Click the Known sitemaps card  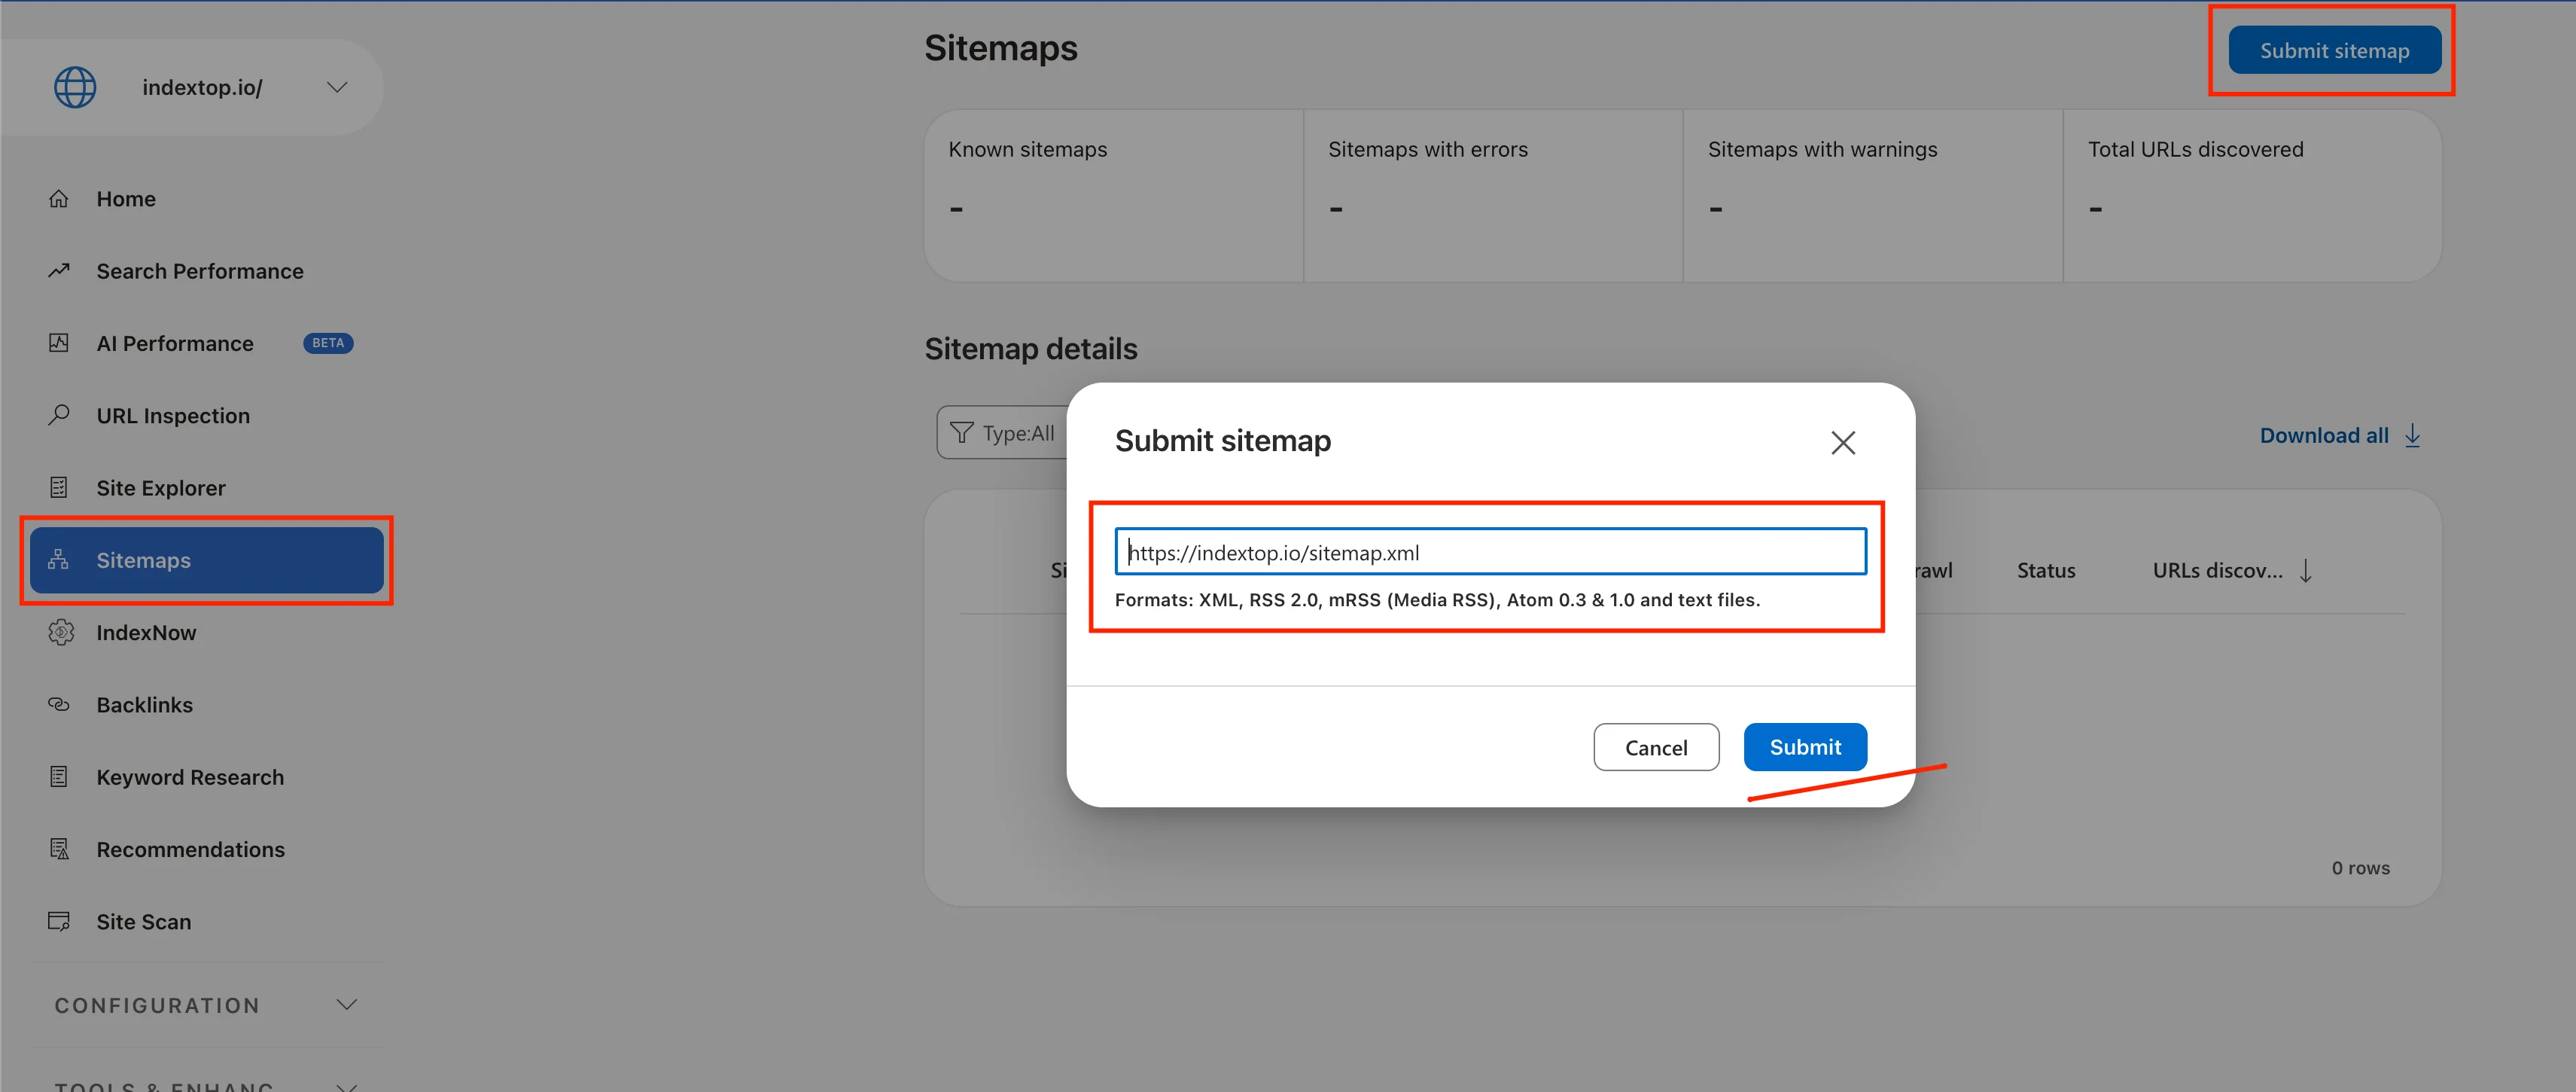click(1113, 195)
